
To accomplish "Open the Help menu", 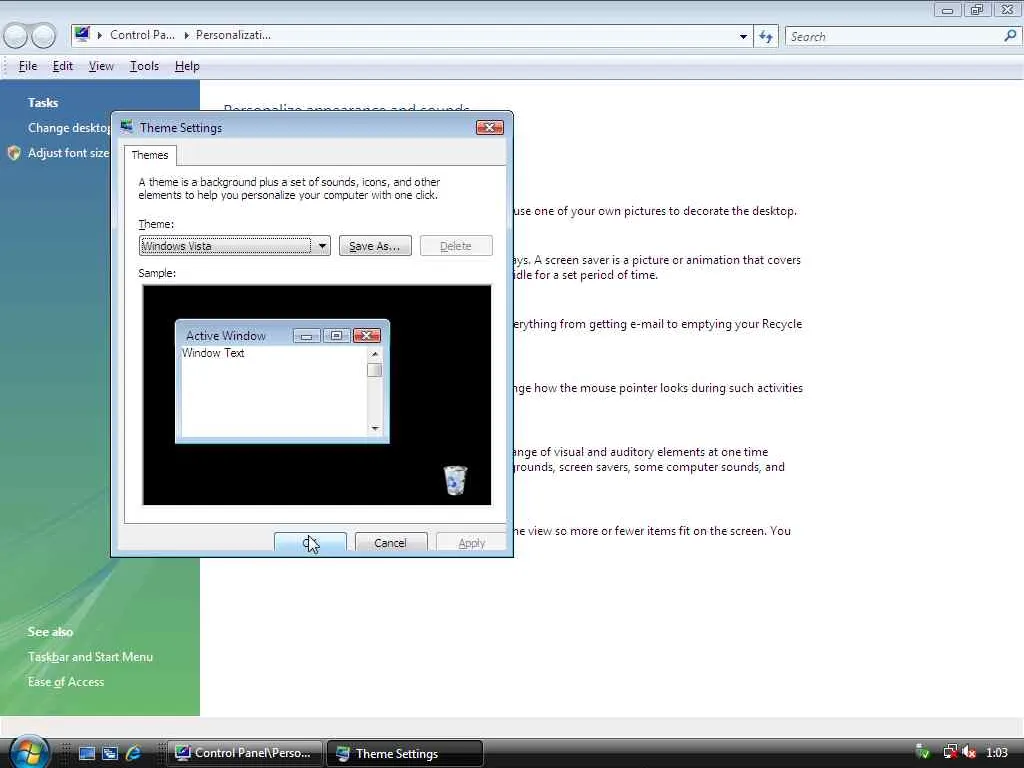I will click(x=187, y=66).
